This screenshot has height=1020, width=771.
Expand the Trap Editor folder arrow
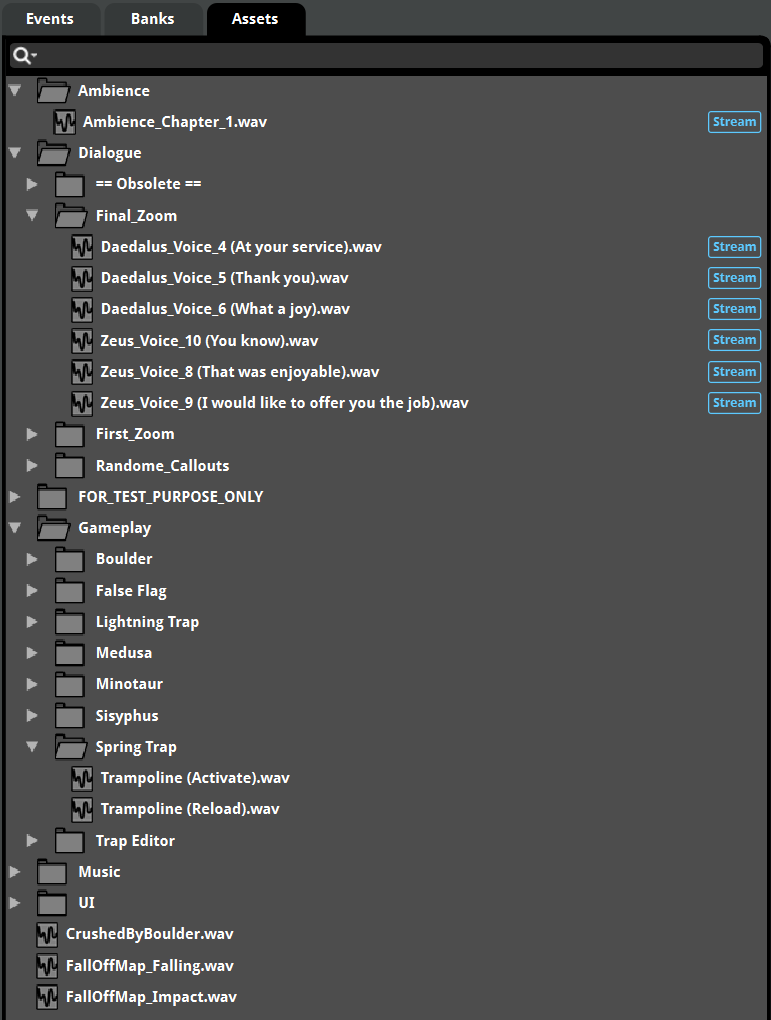[x=32, y=840]
